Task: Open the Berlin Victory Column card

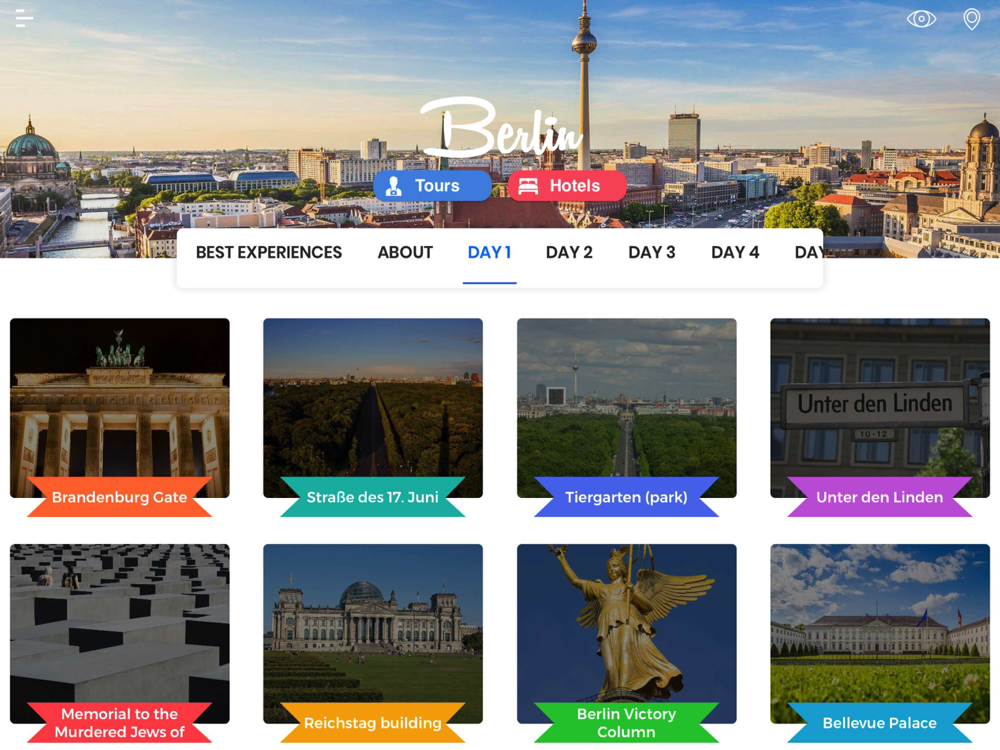Action: coord(626,643)
